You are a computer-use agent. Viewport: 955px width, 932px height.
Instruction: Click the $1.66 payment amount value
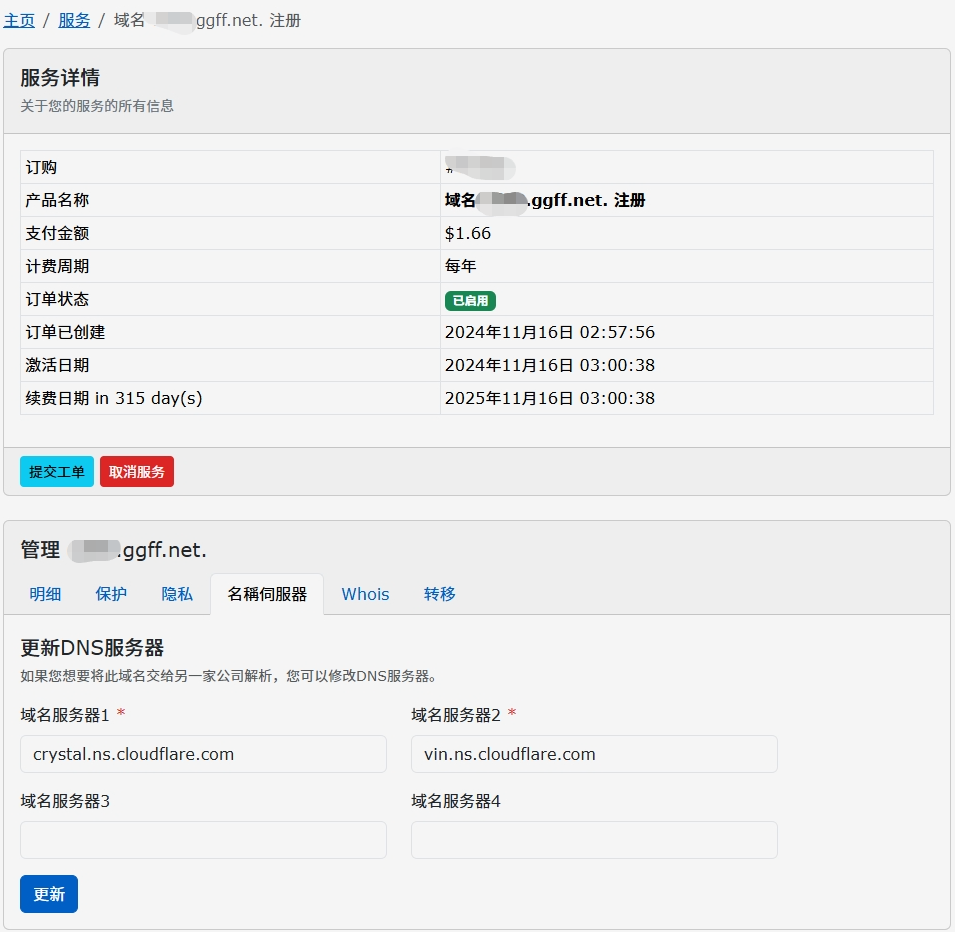pyautogui.click(x=468, y=233)
